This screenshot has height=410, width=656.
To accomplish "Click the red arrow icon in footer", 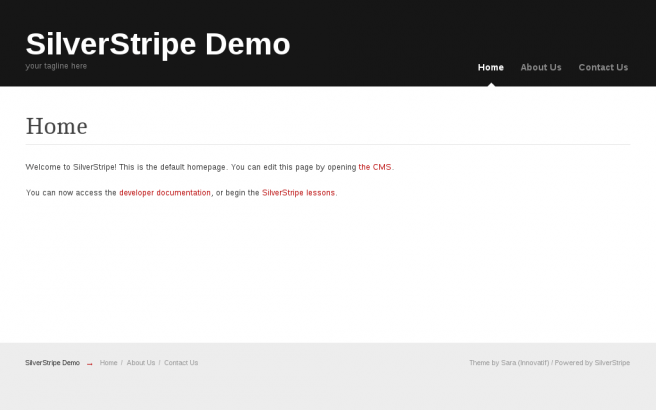I will [x=90, y=364].
